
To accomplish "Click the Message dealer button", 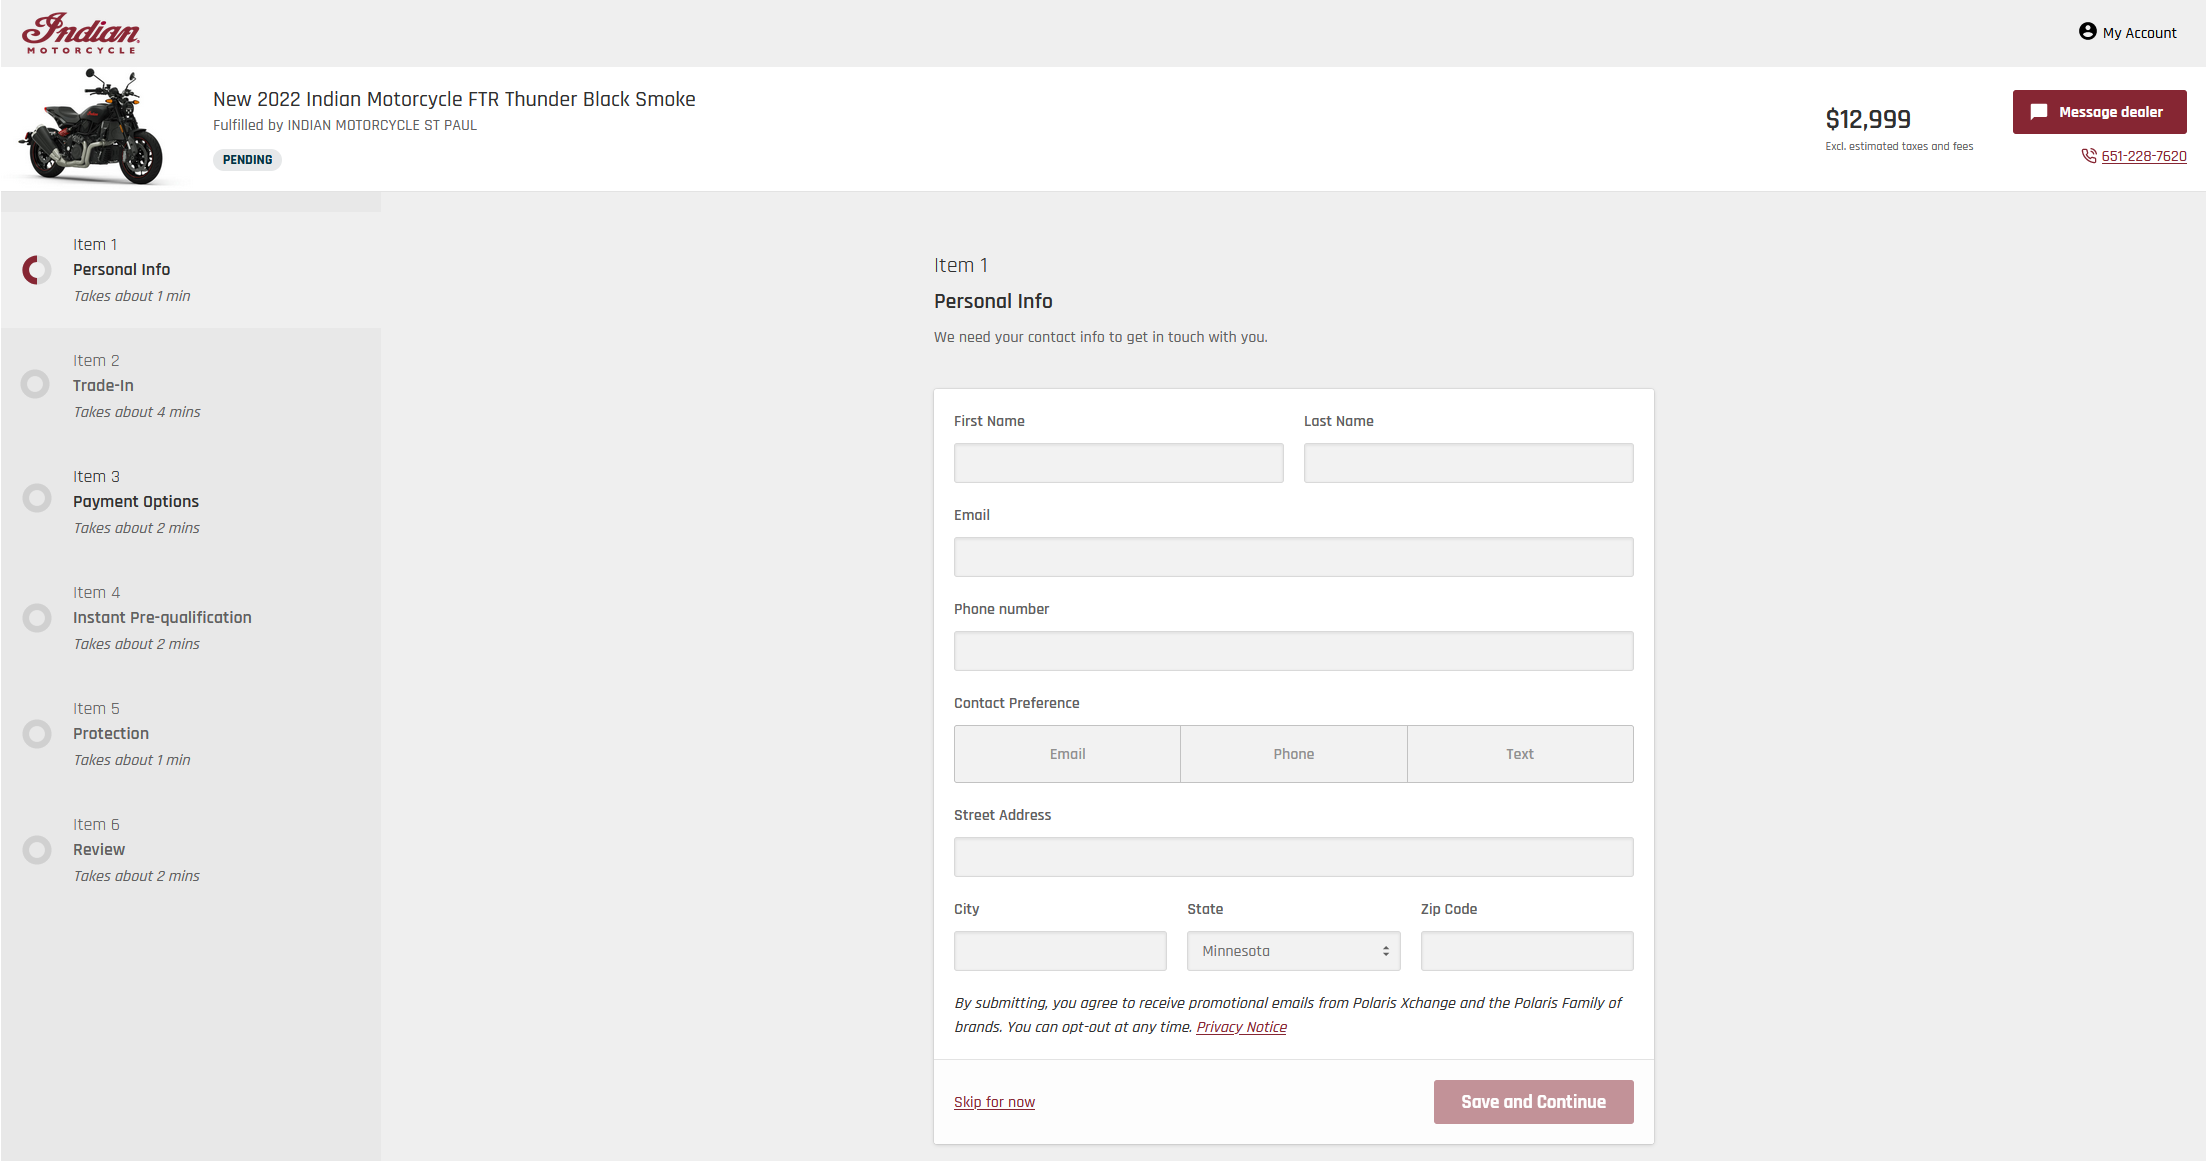I will click(x=2098, y=112).
